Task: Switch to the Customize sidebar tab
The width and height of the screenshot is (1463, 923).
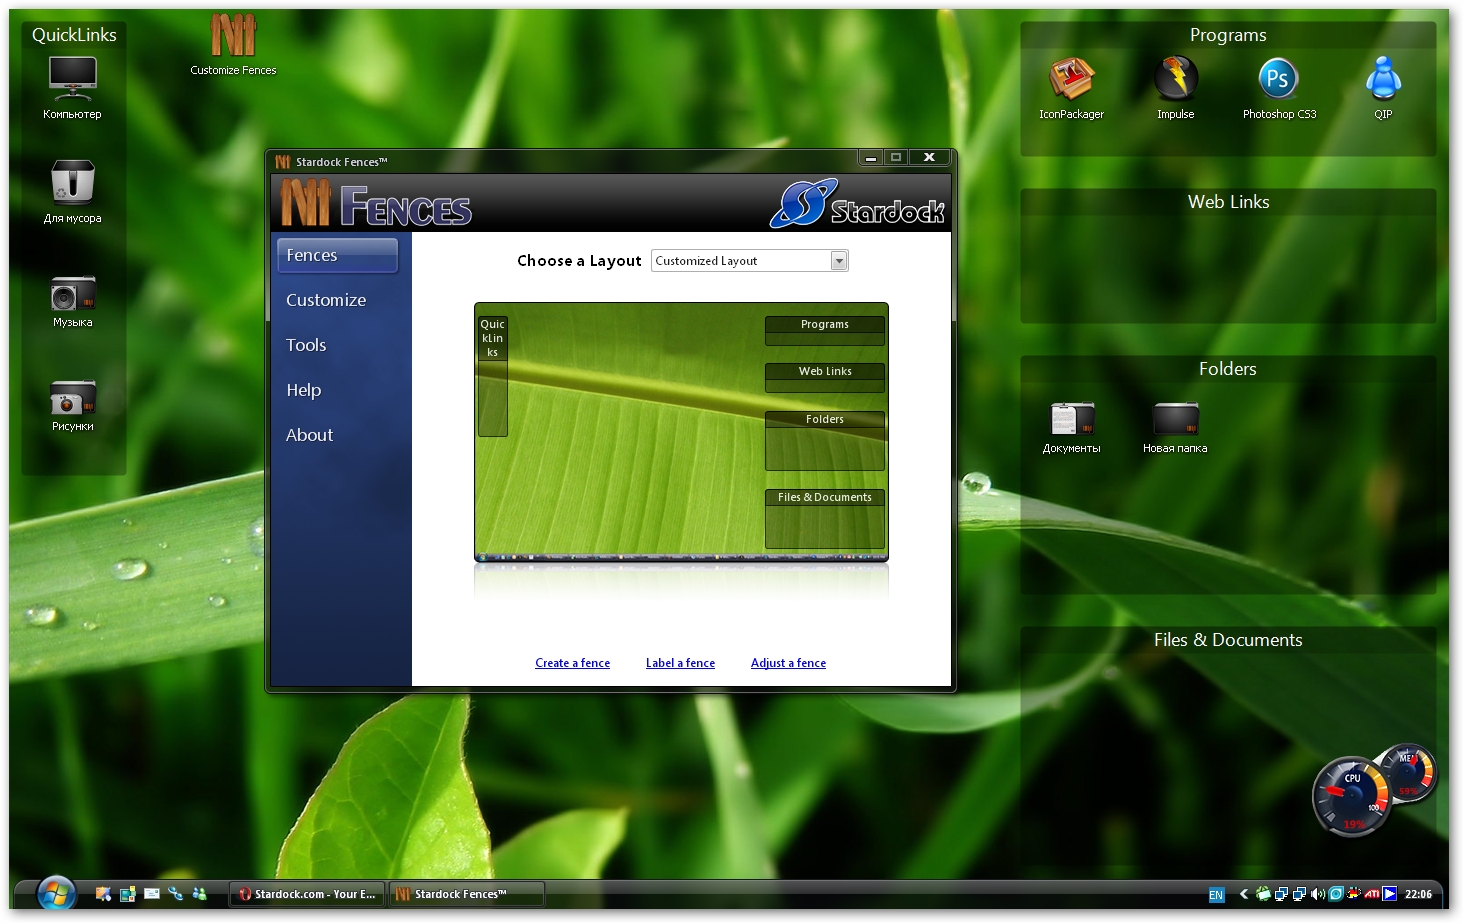Action: click(x=326, y=300)
